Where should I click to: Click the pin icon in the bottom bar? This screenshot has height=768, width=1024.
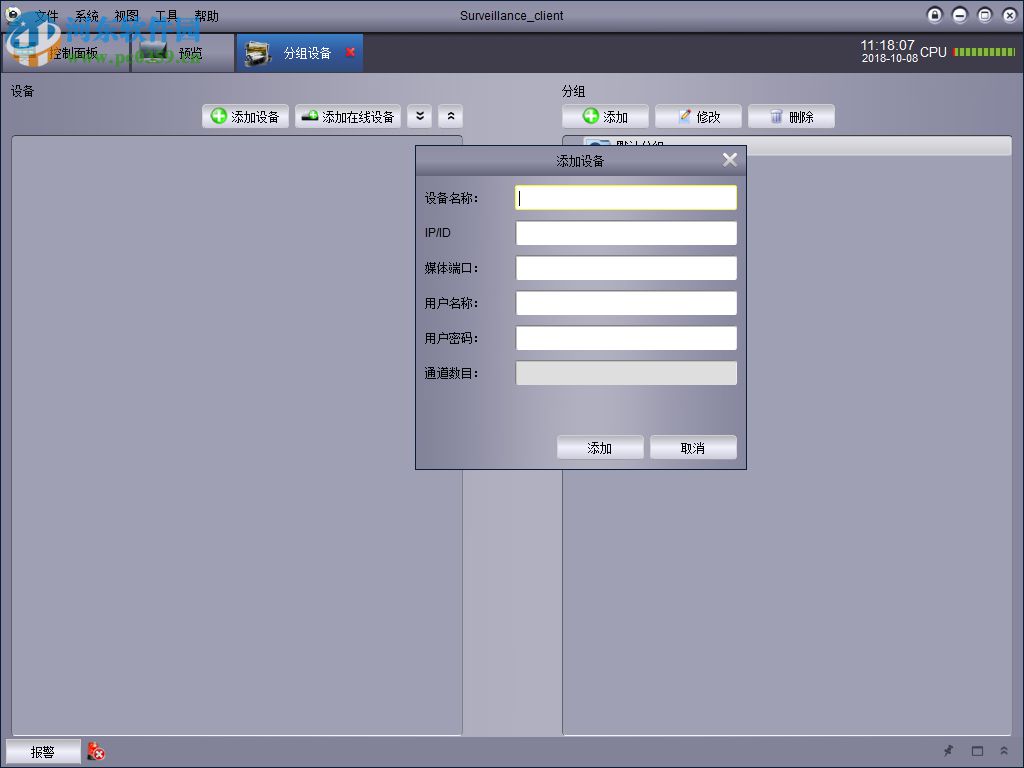(x=948, y=751)
